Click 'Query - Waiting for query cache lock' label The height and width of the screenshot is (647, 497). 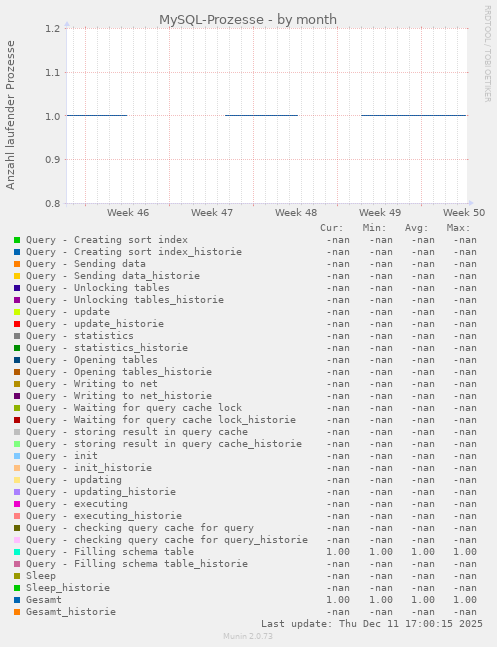pos(134,408)
